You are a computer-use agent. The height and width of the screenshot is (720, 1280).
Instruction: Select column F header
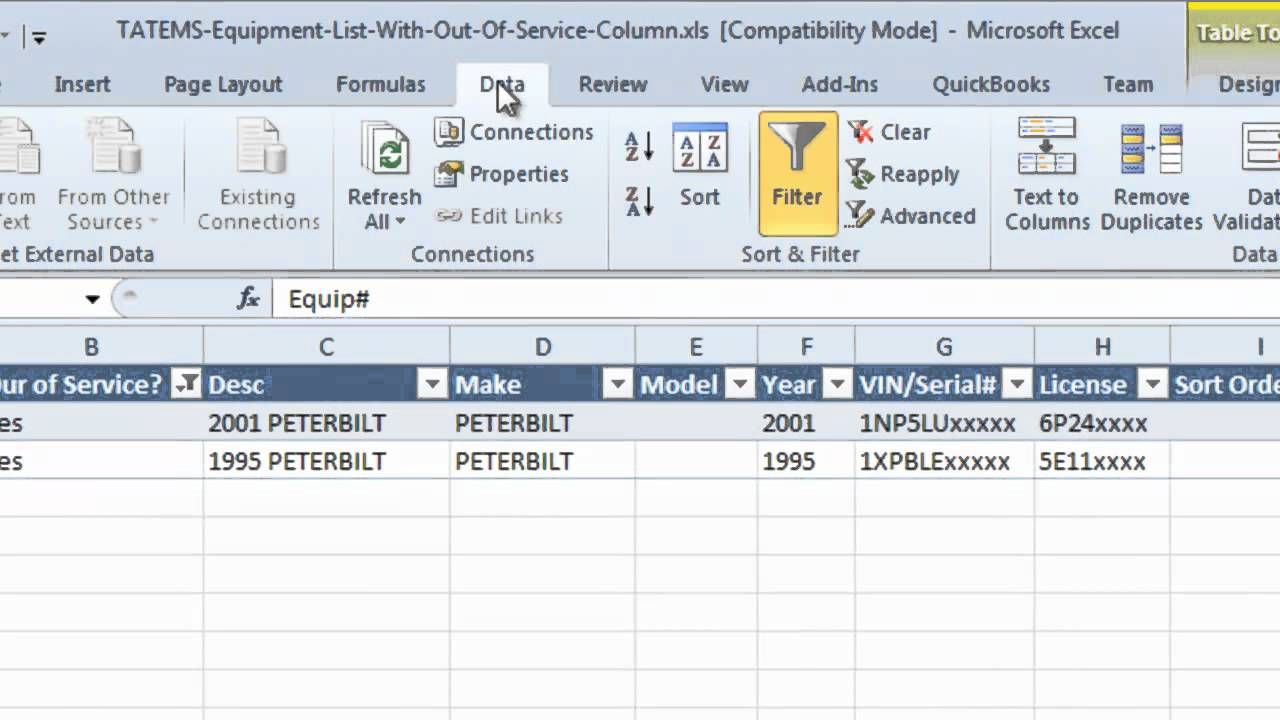(806, 347)
